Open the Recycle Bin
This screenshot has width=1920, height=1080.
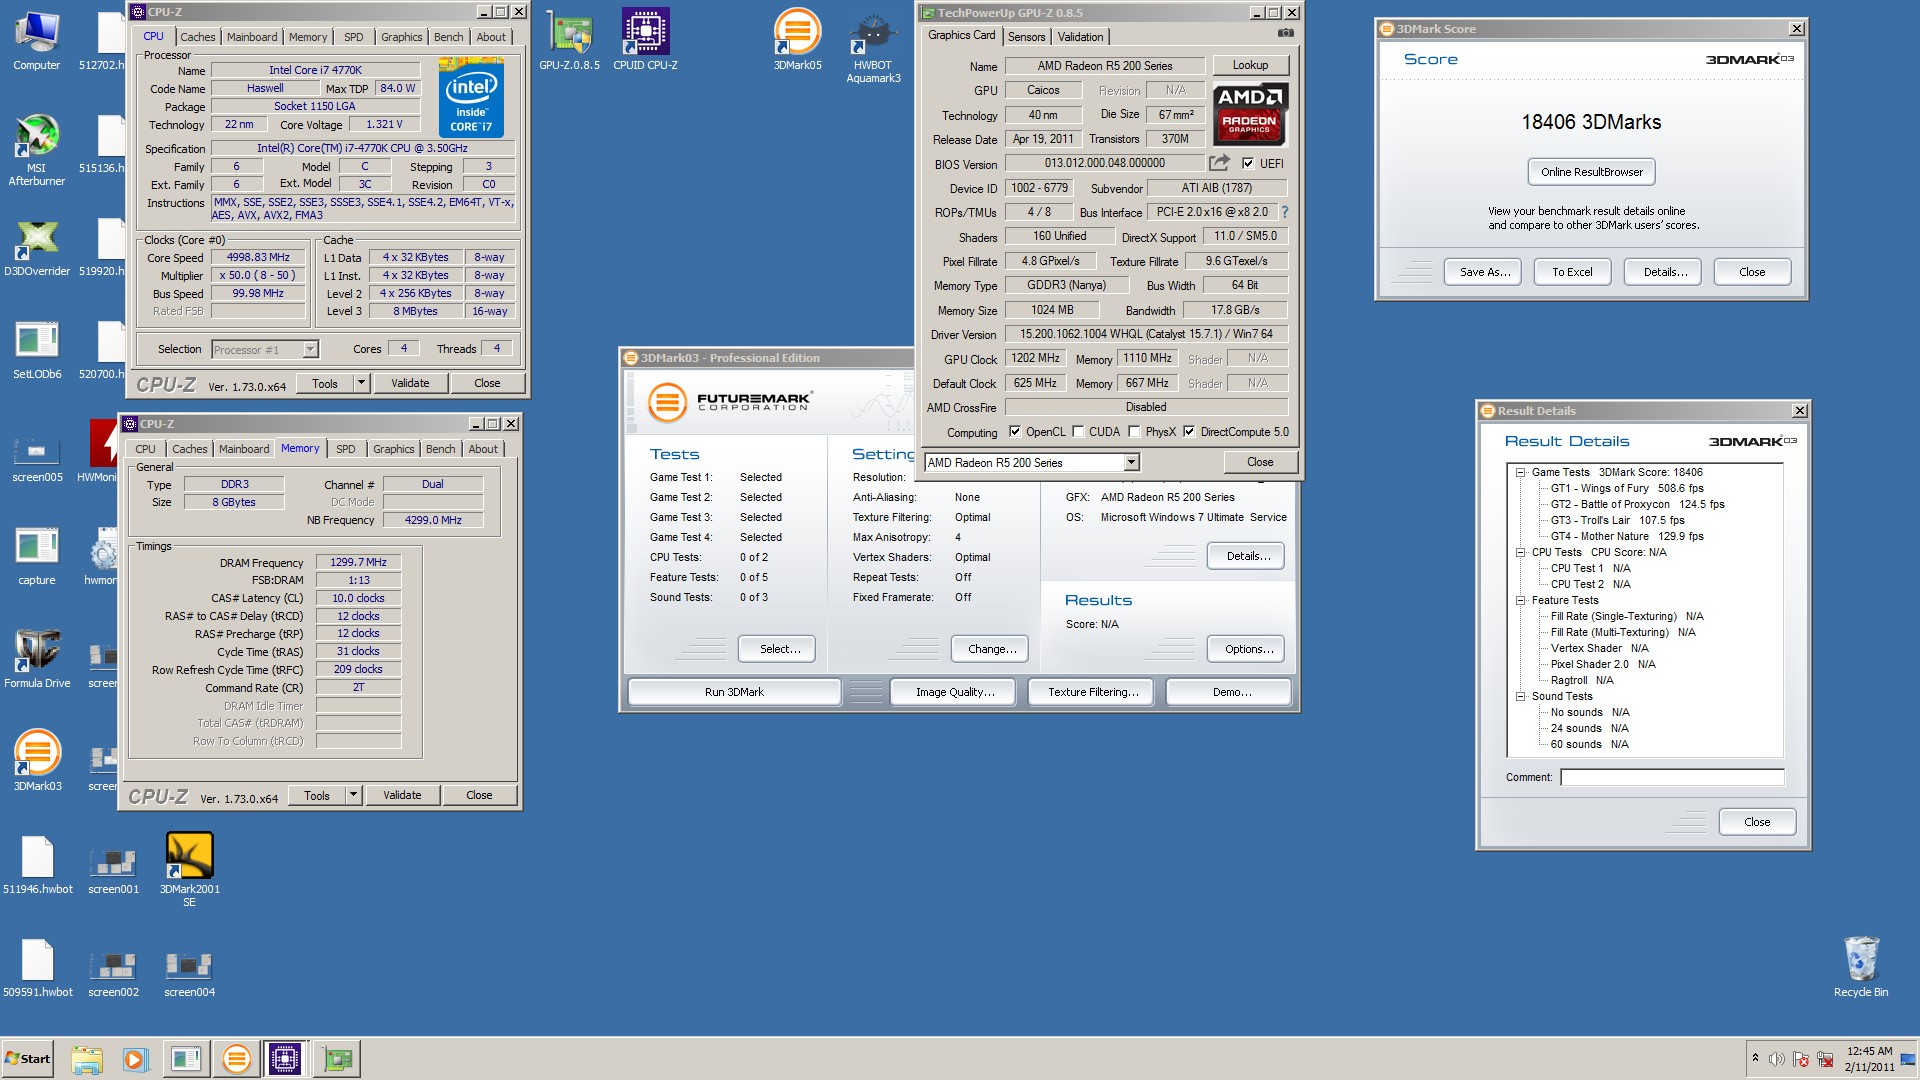pos(1861,967)
